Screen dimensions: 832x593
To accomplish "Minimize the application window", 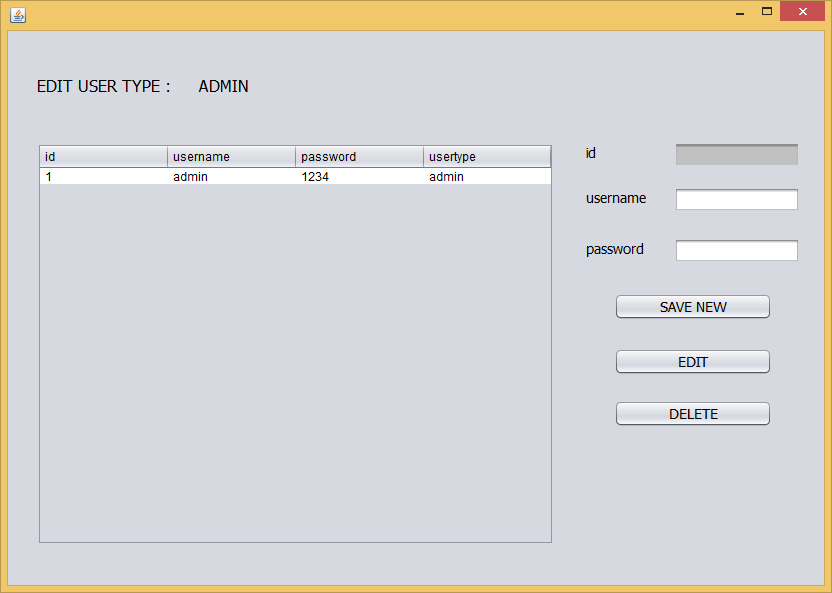I will (740, 13).
